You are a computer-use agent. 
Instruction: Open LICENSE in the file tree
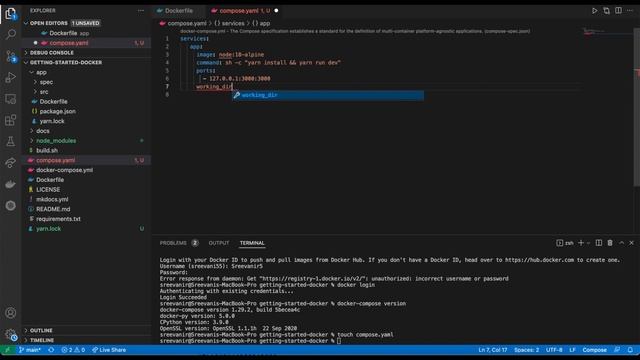coord(86,190)
